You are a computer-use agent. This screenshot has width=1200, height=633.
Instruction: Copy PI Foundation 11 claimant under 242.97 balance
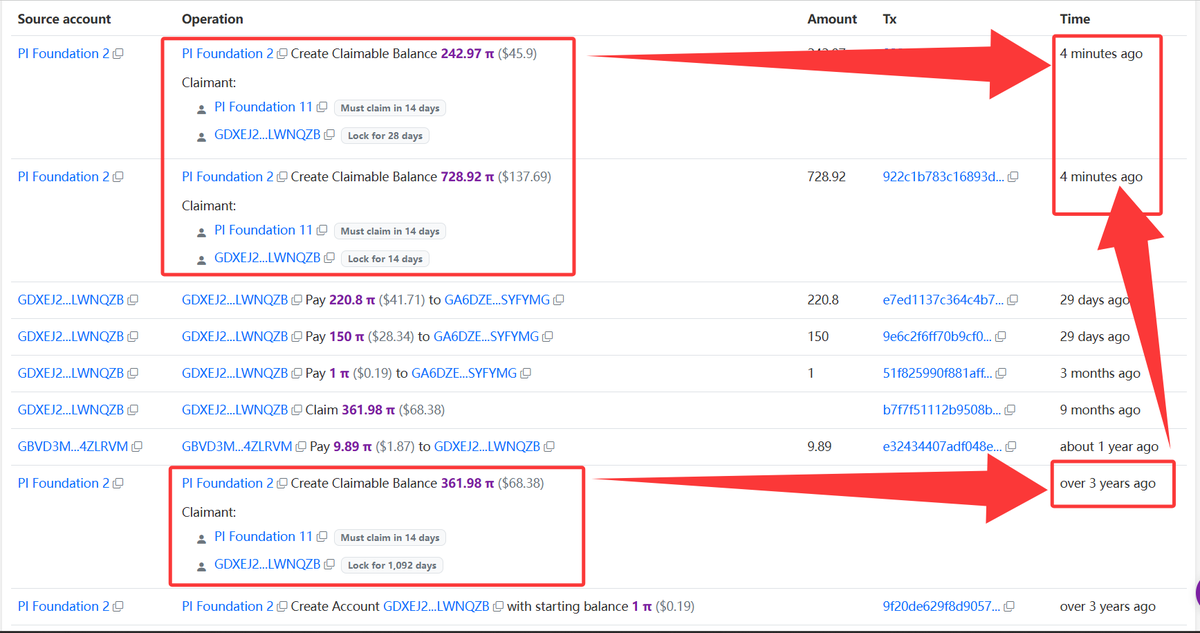(x=322, y=108)
